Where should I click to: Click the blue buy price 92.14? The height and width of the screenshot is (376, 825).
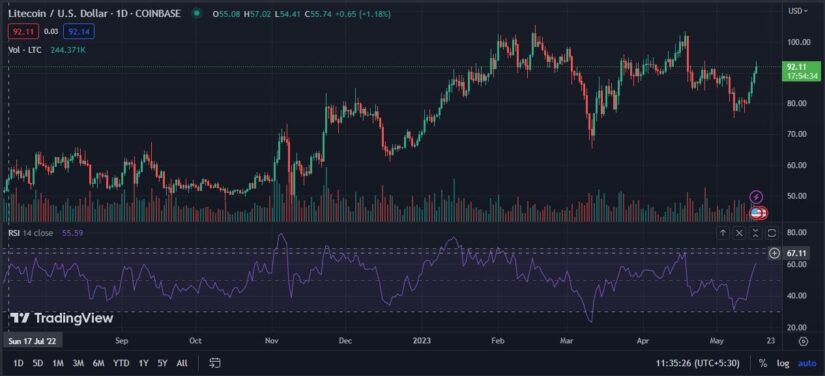78,32
